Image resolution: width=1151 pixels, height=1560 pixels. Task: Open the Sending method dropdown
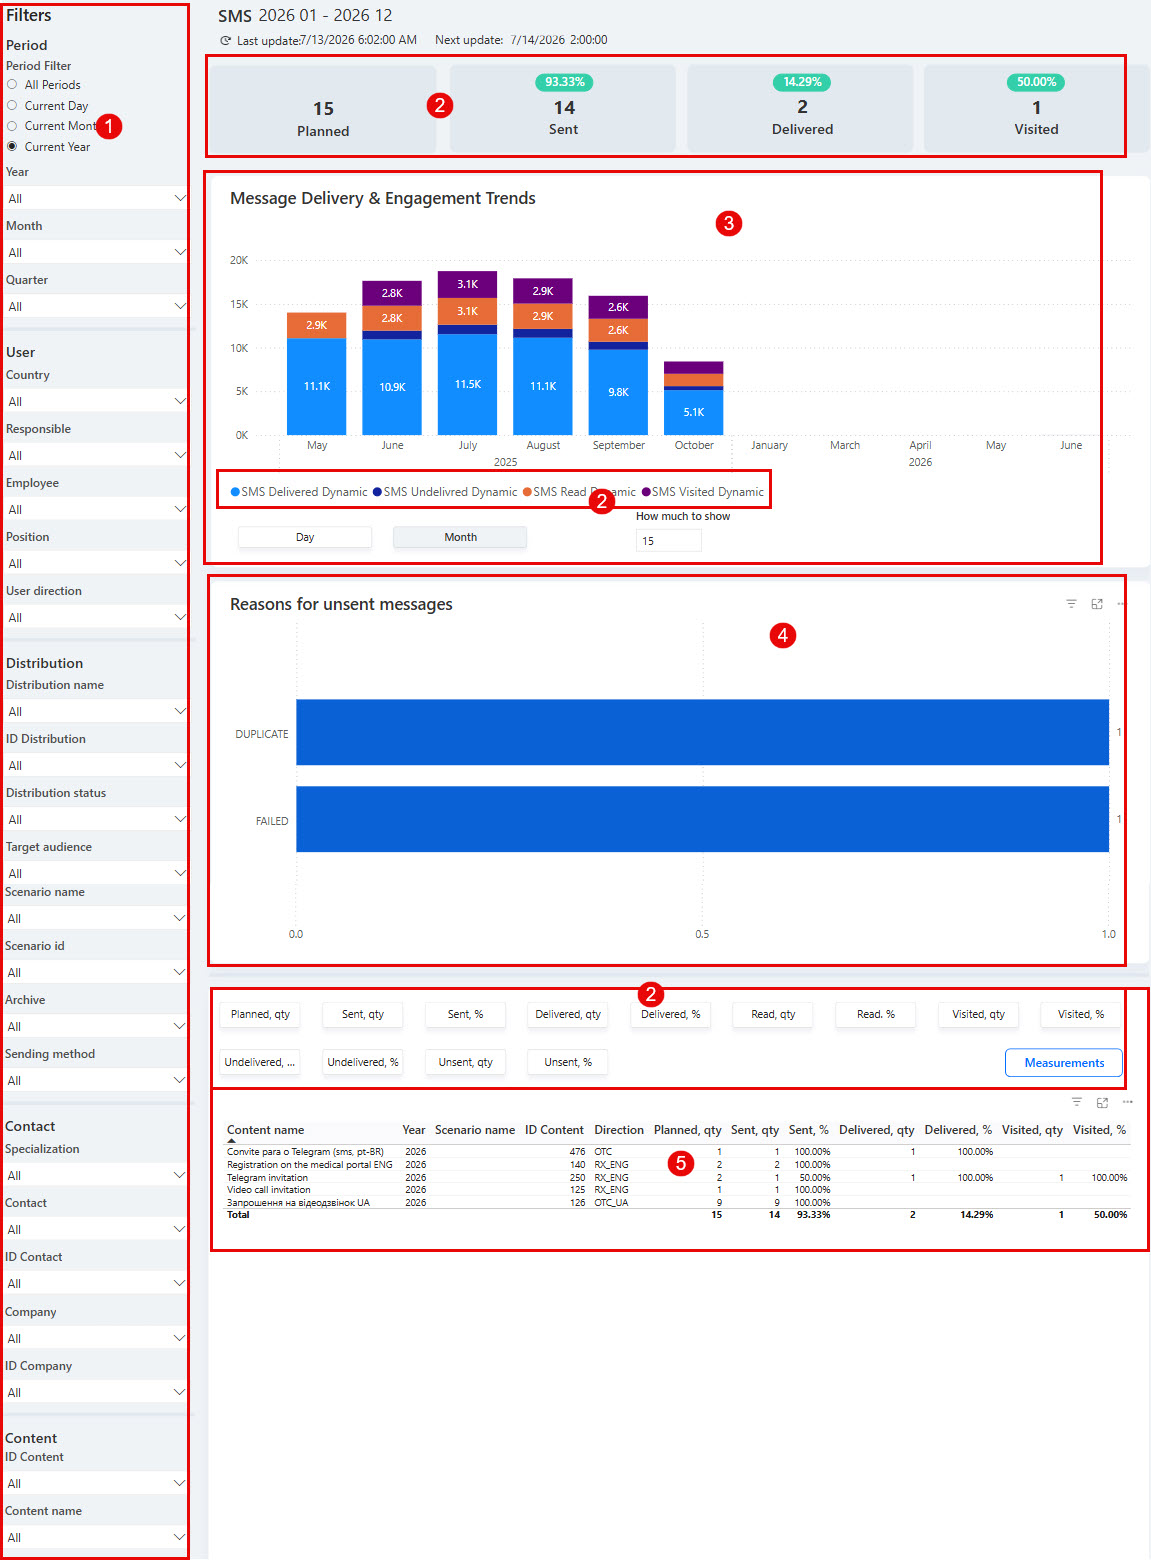pos(95,1080)
